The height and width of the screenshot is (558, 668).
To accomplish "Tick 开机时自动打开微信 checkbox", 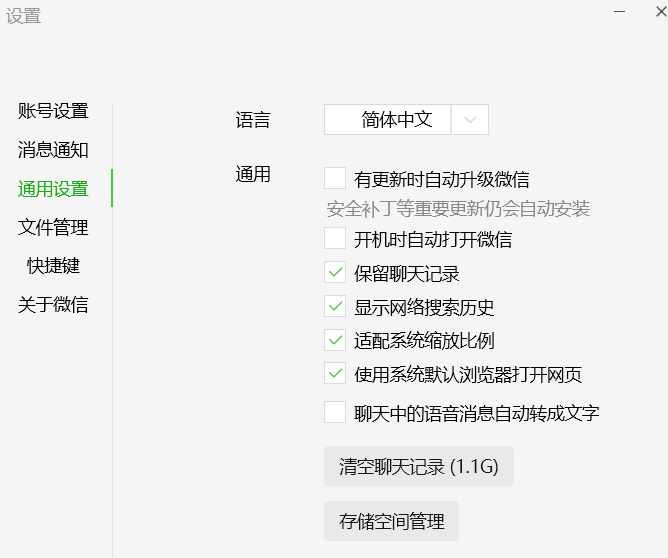I will tap(335, 238).
